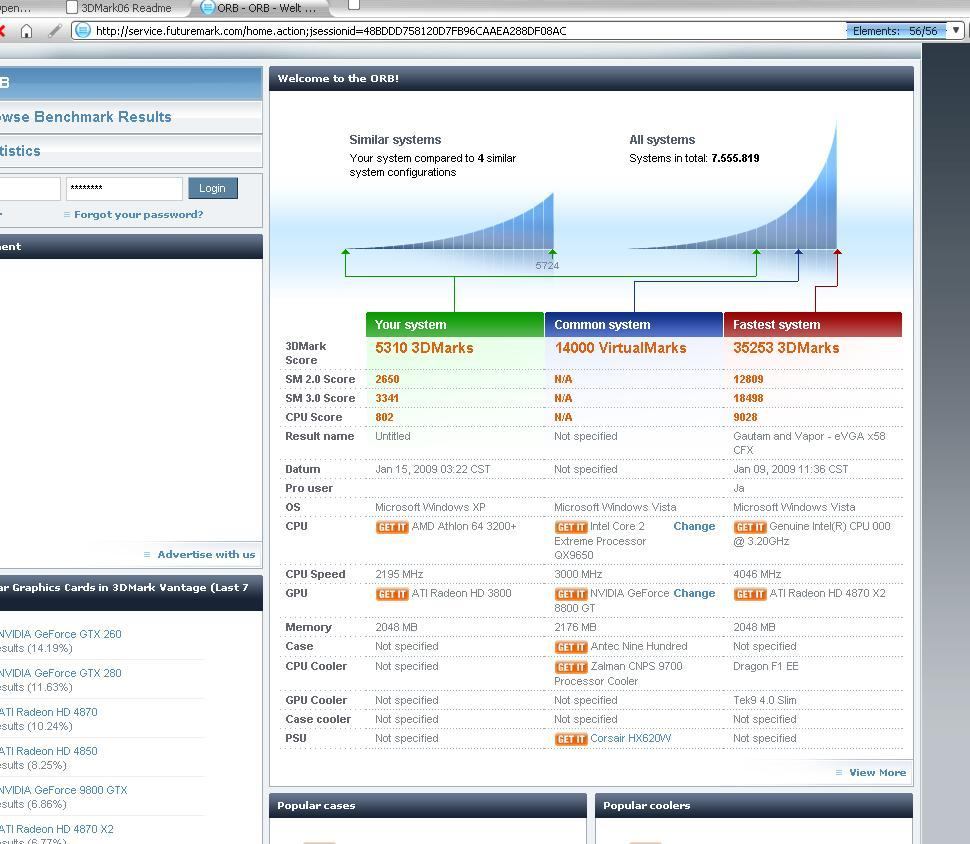Click GET IT badge for Intel Core 2 Extreme
The height and width of the screenshot is (844, 970).
(571, 527)
